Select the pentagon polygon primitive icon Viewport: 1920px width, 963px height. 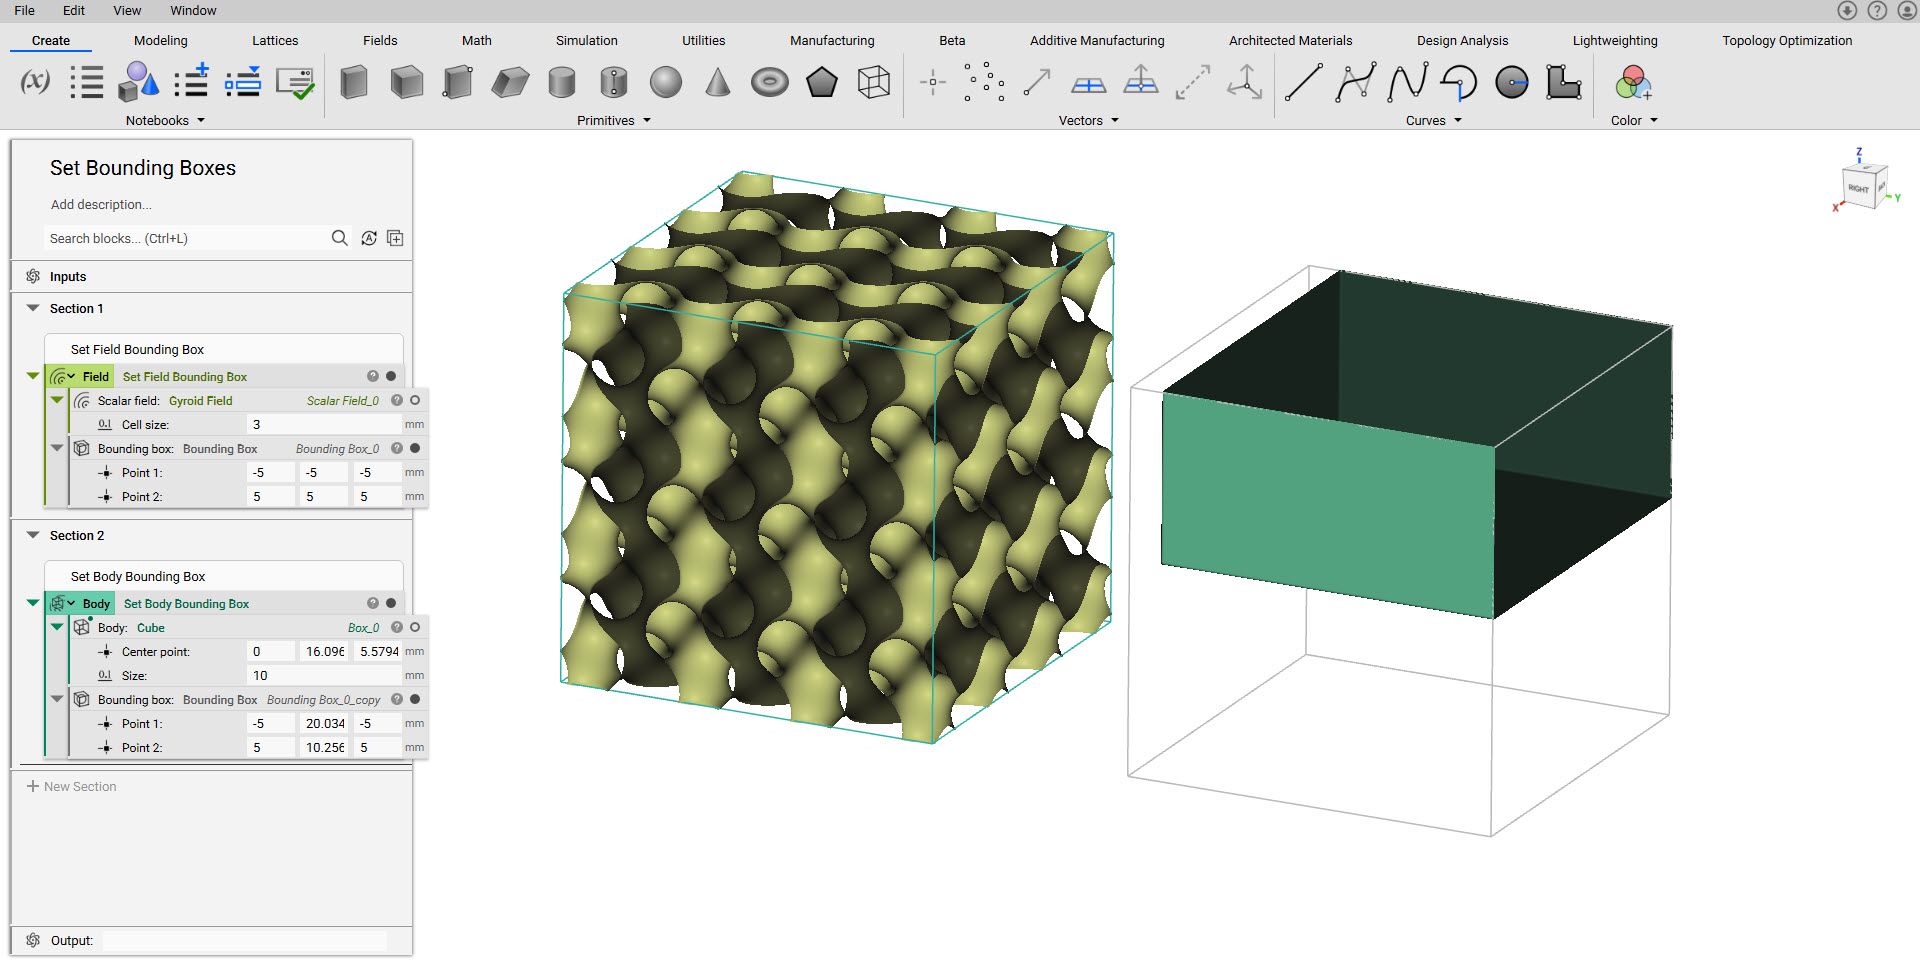pyautogui.click(x=822, y=82)
